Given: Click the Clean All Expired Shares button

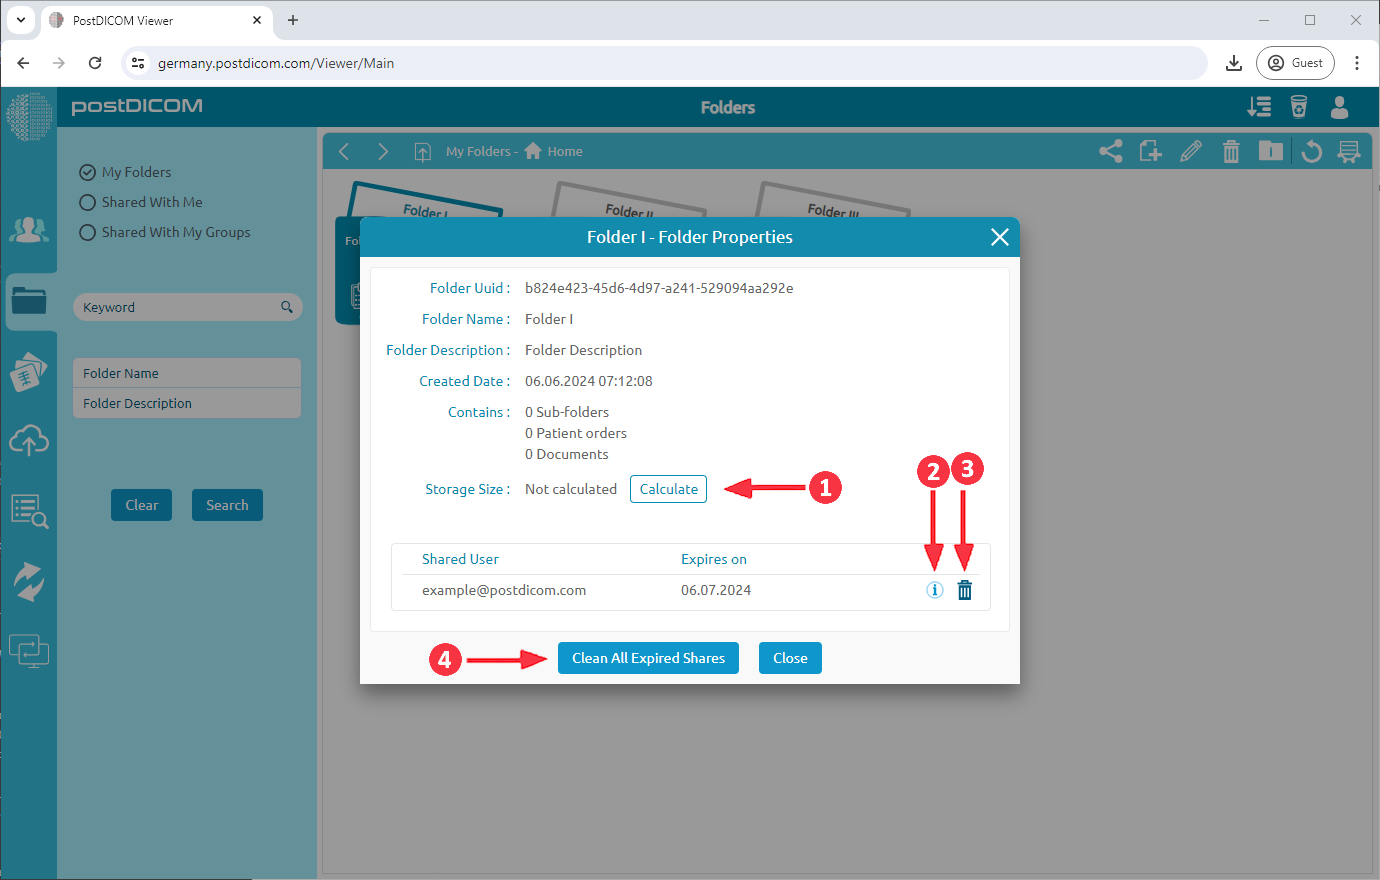Looking at the screenshot, I should pos(648,658).
